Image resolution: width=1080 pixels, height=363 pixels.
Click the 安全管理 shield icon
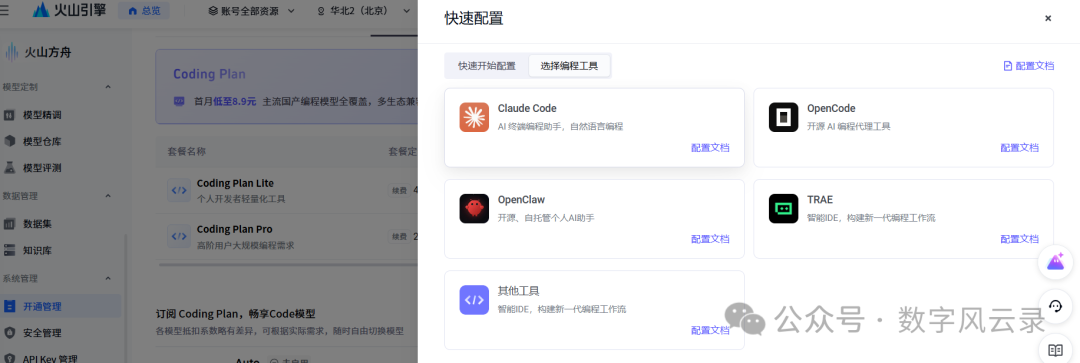[10, 333]
